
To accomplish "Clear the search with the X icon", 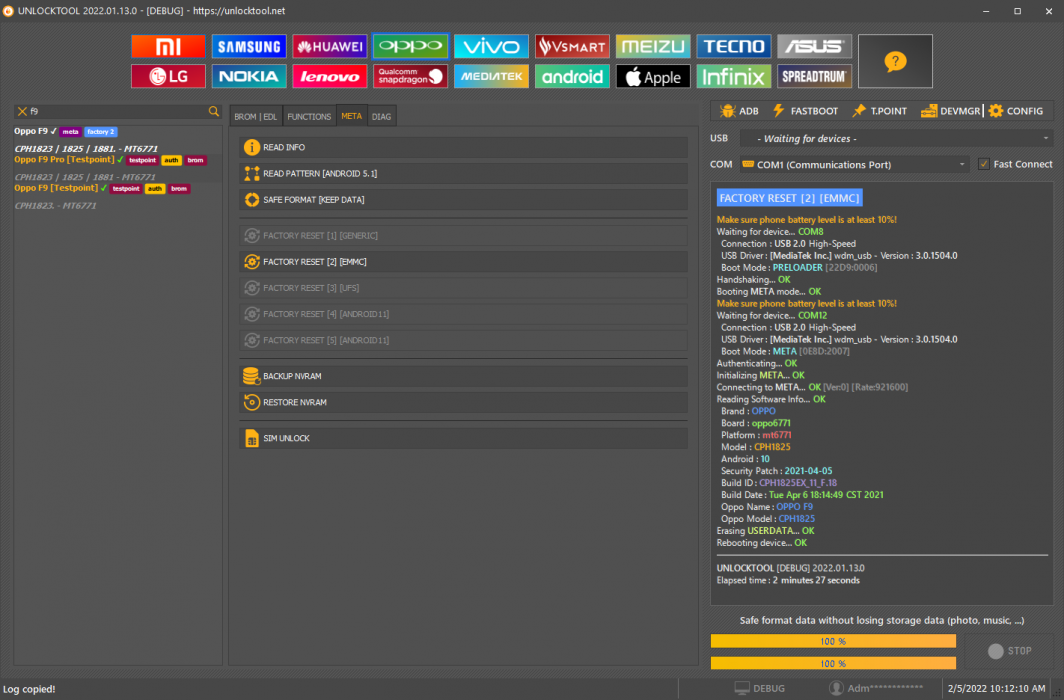I will point(22,111).
